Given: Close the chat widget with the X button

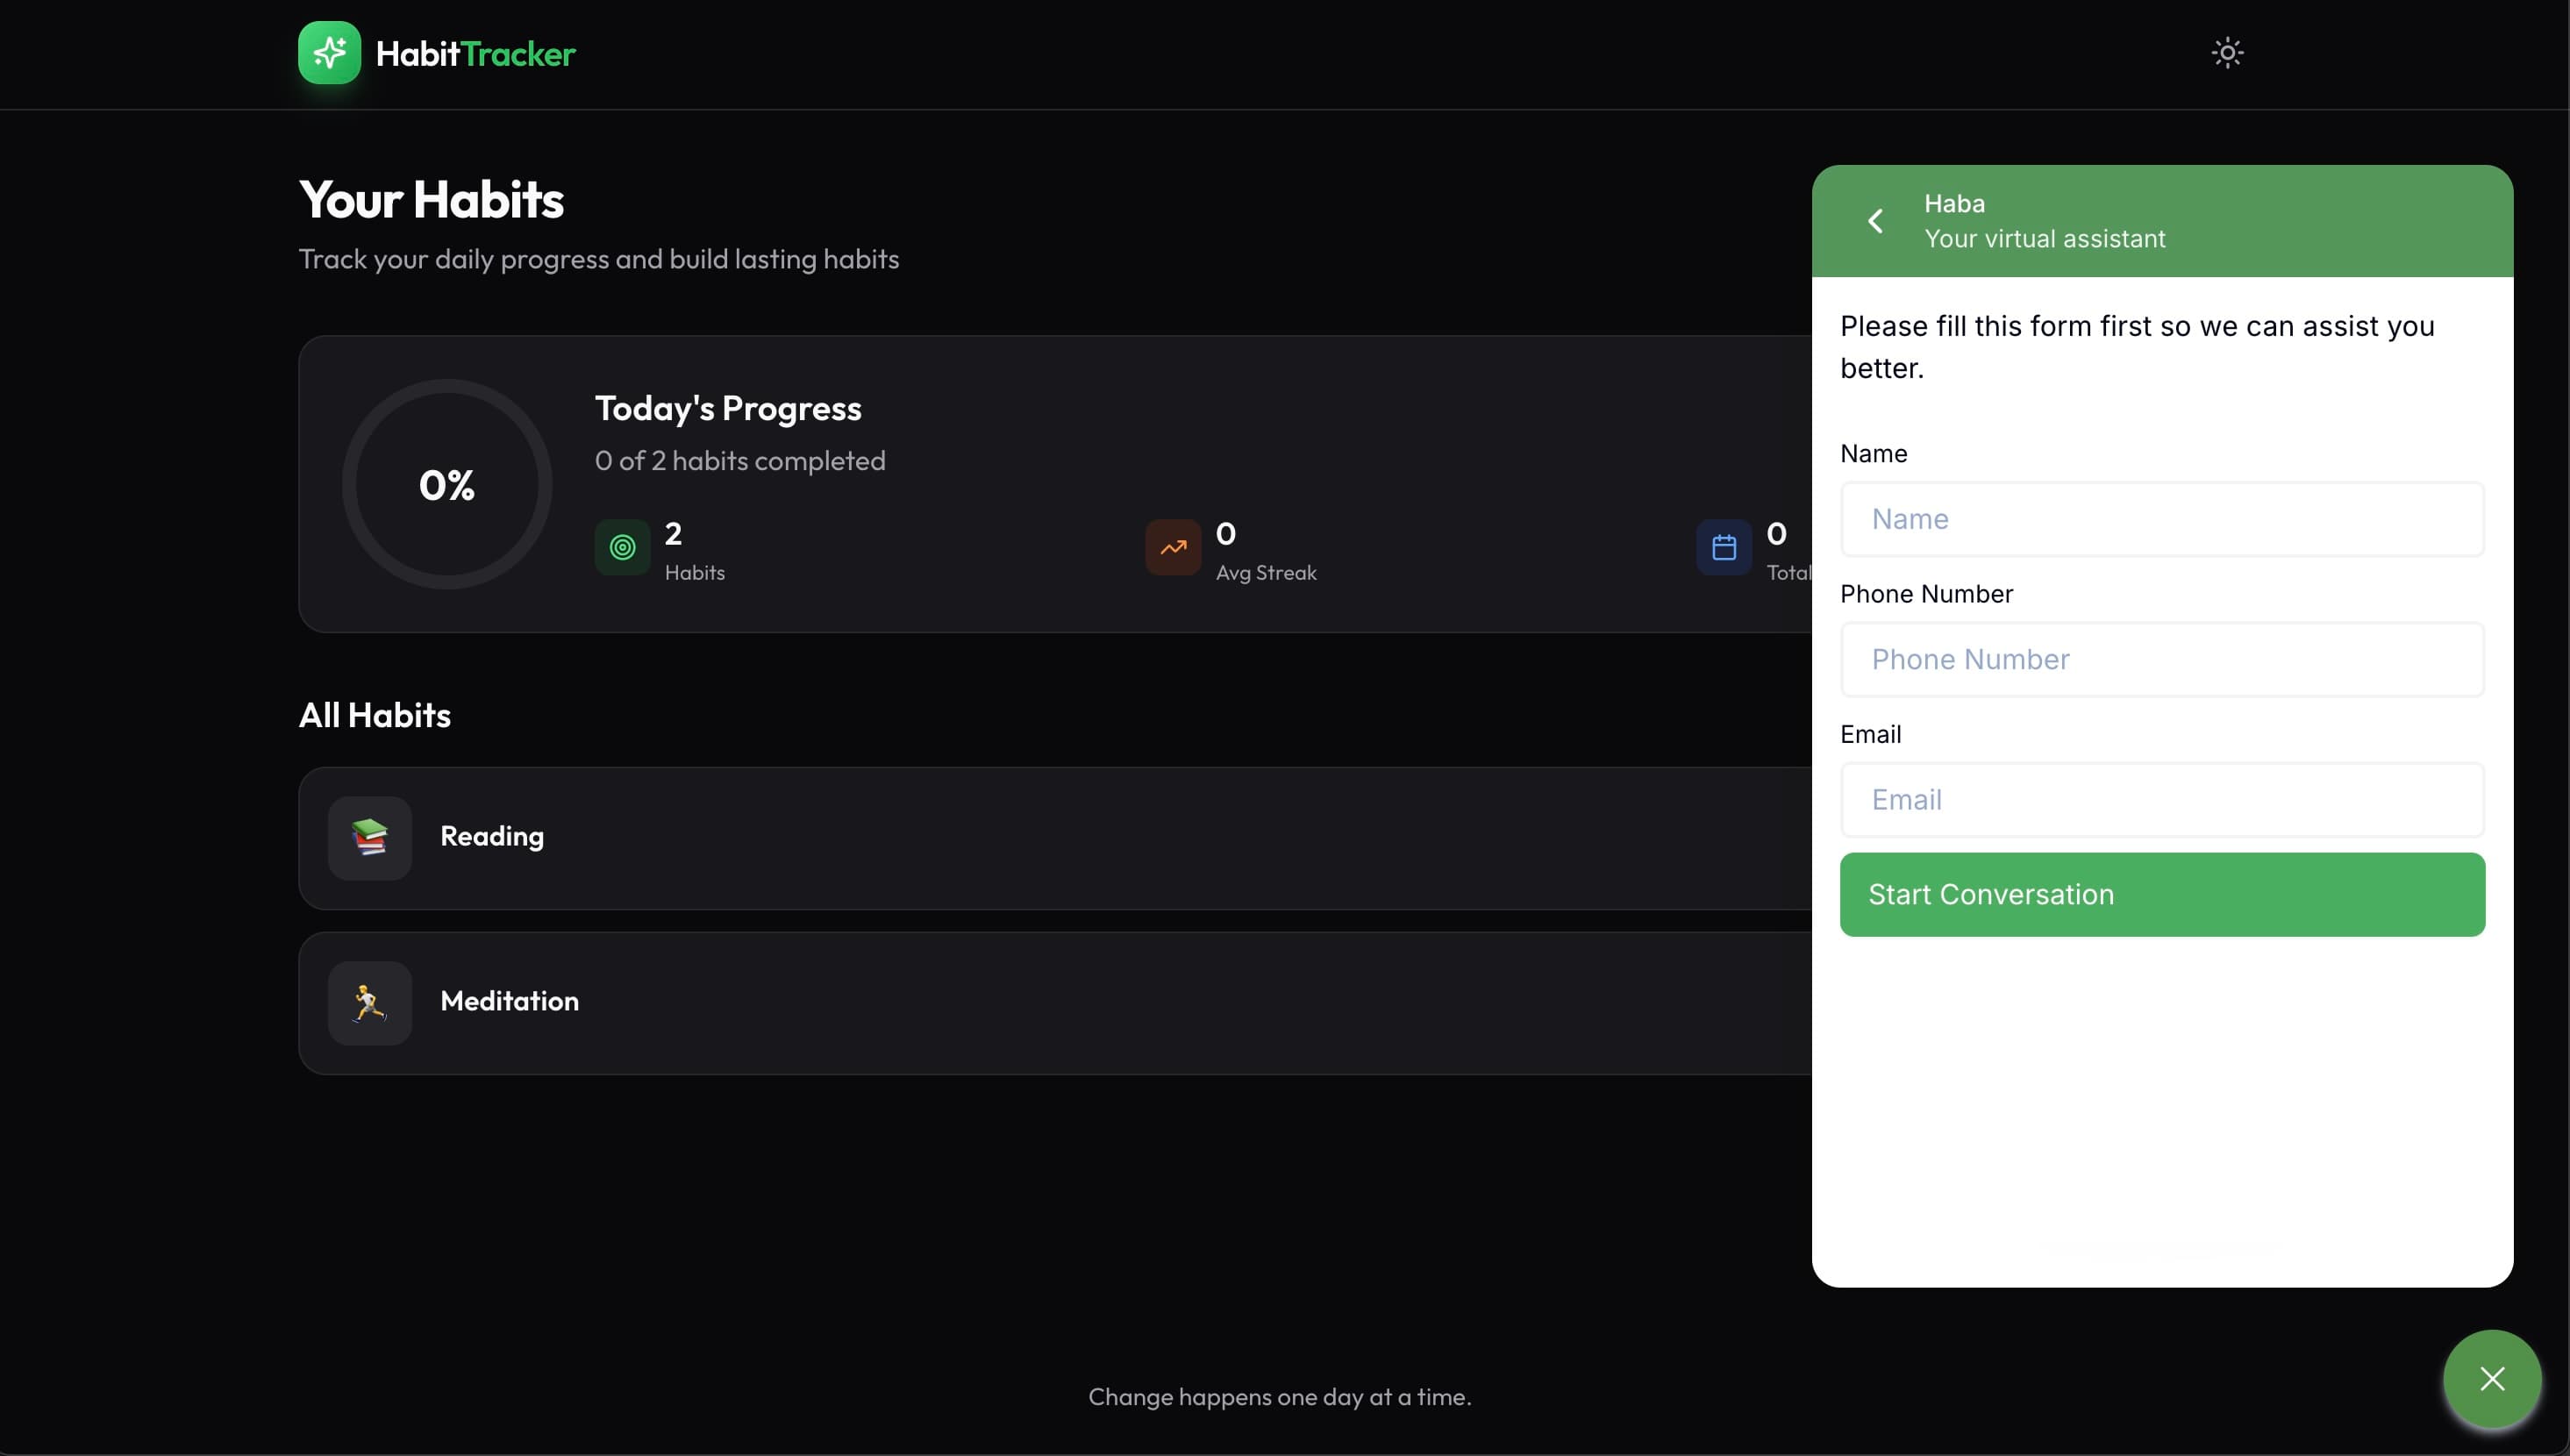Looking at the screenshot, I should [2492, 1379].
